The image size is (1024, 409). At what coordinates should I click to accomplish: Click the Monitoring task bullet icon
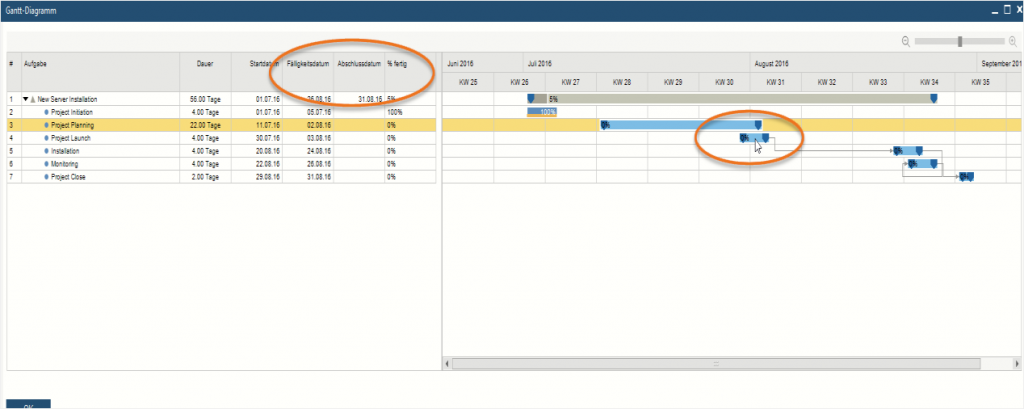coord(46,163)
